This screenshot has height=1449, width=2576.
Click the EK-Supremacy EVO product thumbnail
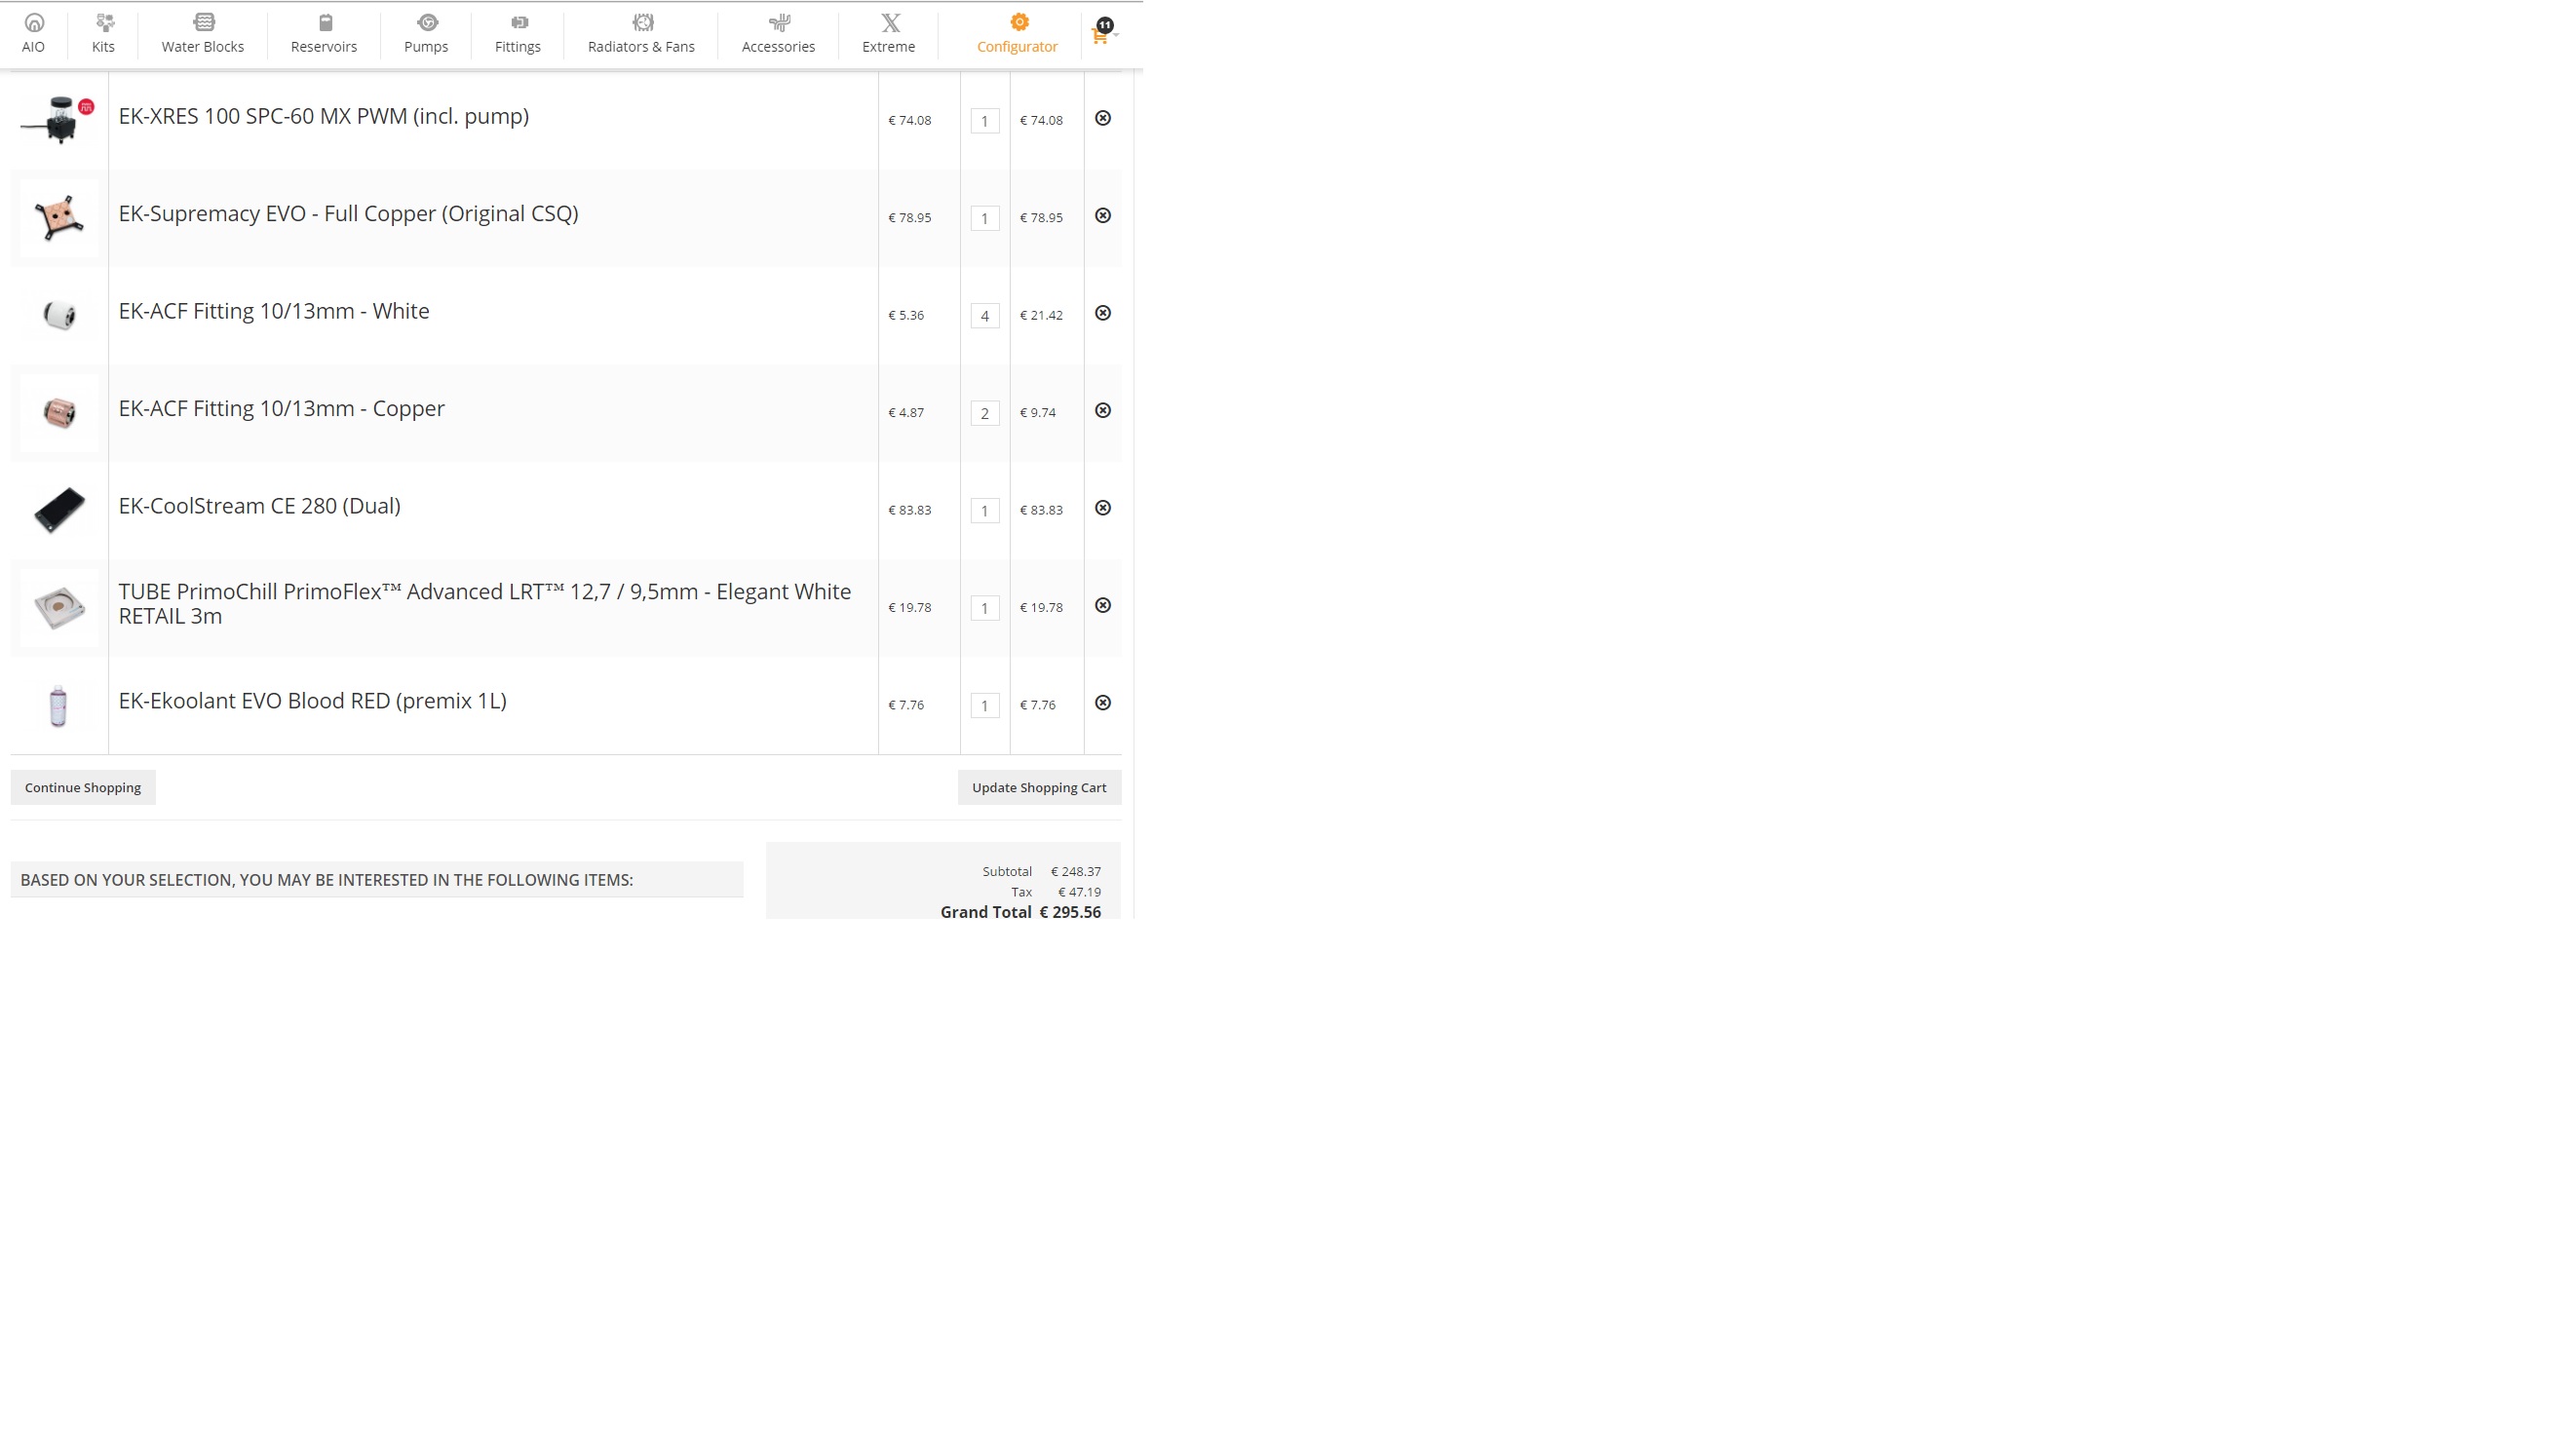pos(59,217)
